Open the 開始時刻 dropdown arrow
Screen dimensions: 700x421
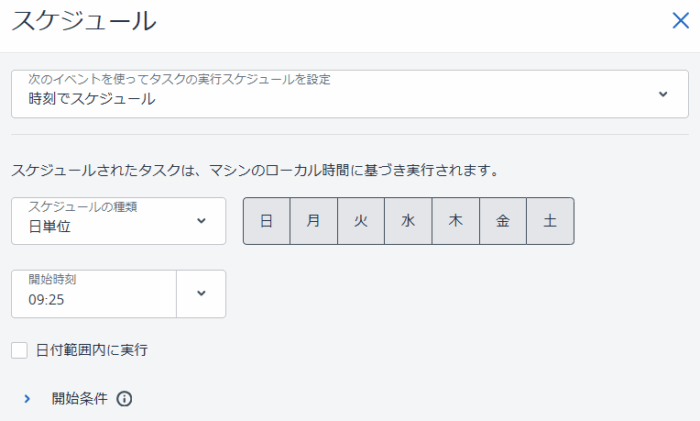pos(201,294)
